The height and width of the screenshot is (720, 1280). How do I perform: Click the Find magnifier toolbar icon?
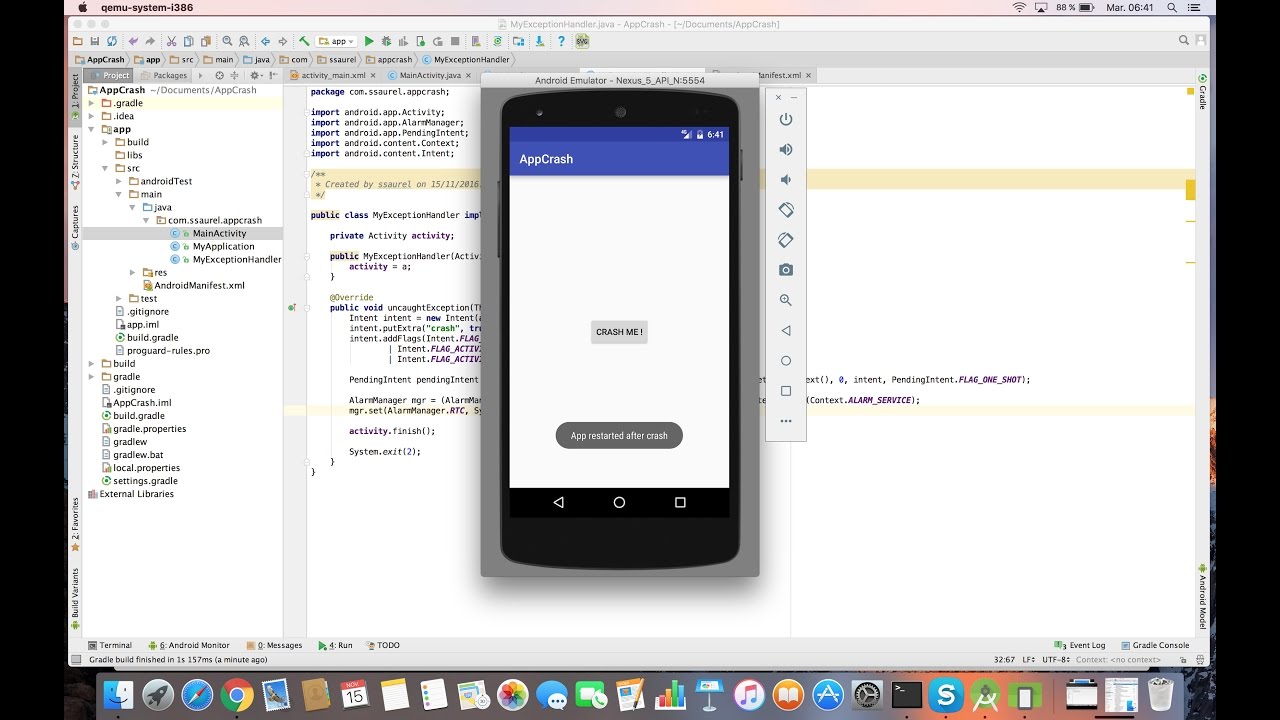tap(227, 41)
